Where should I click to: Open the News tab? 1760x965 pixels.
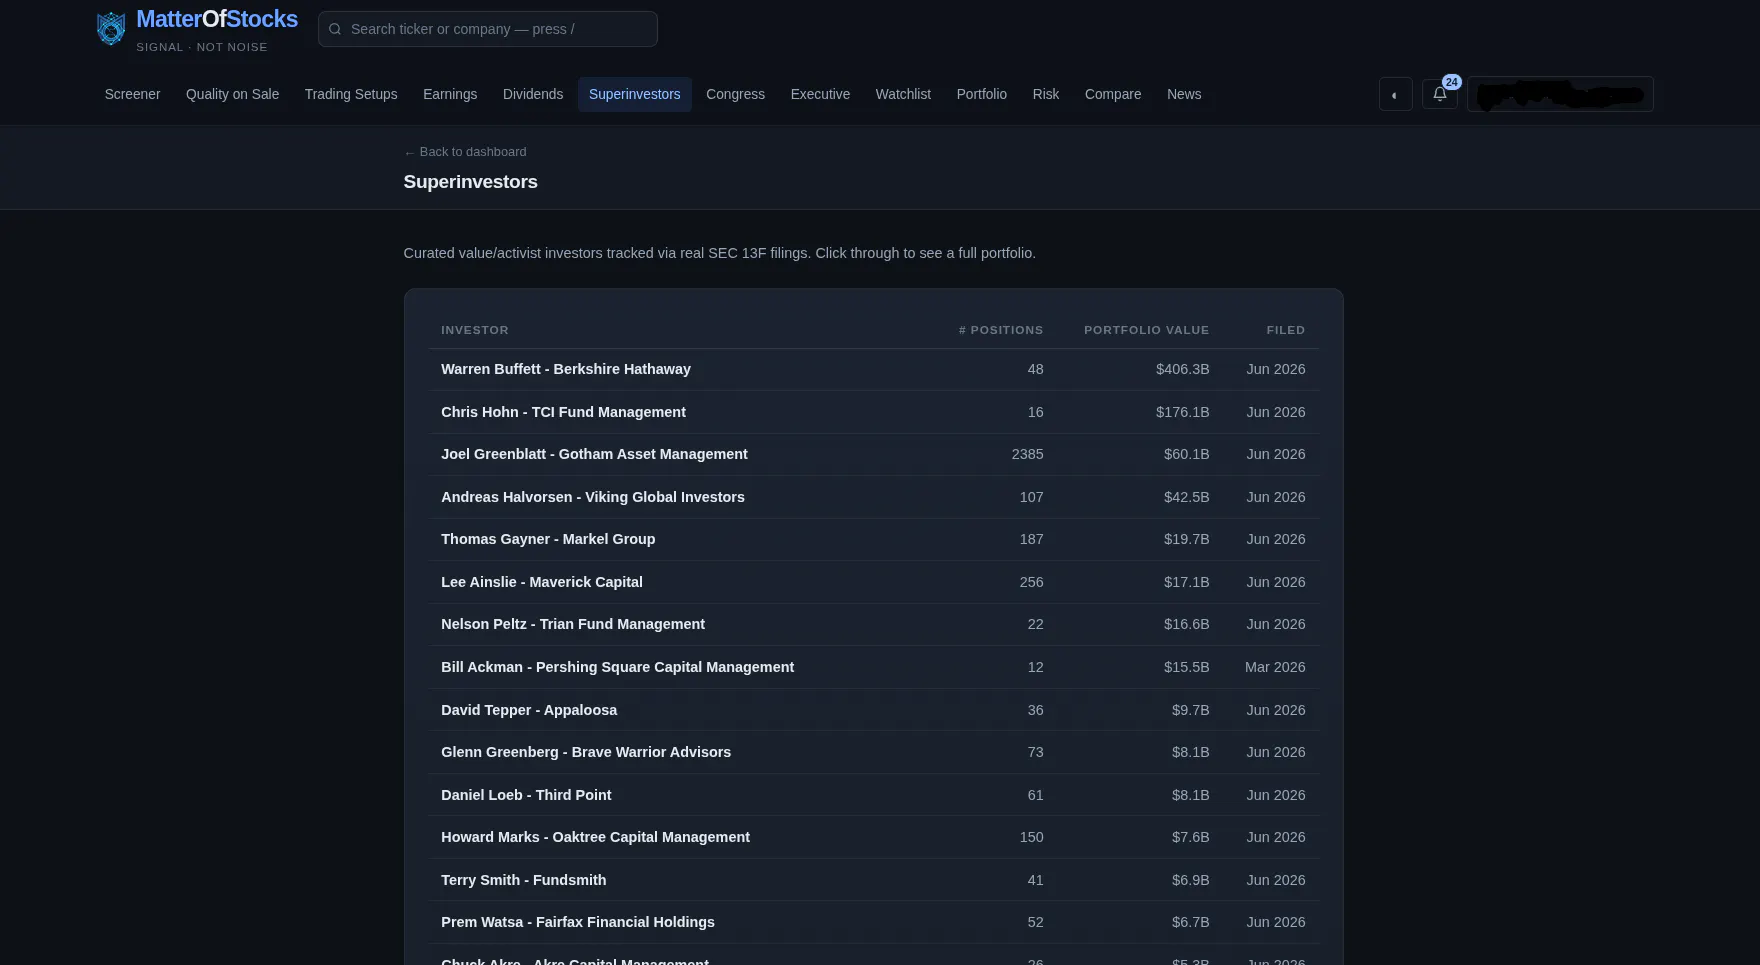1184,94
